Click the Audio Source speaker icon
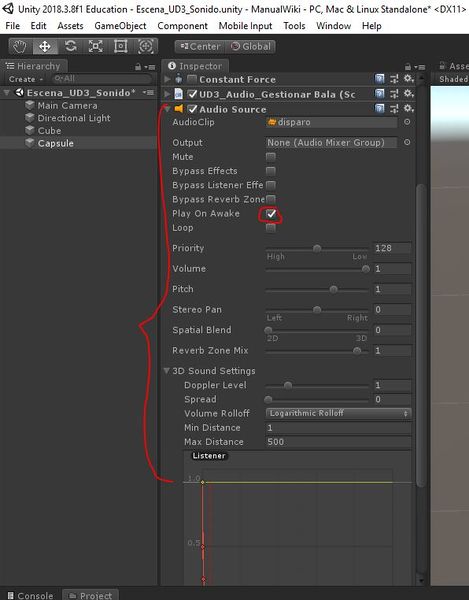 pos(178,109)
